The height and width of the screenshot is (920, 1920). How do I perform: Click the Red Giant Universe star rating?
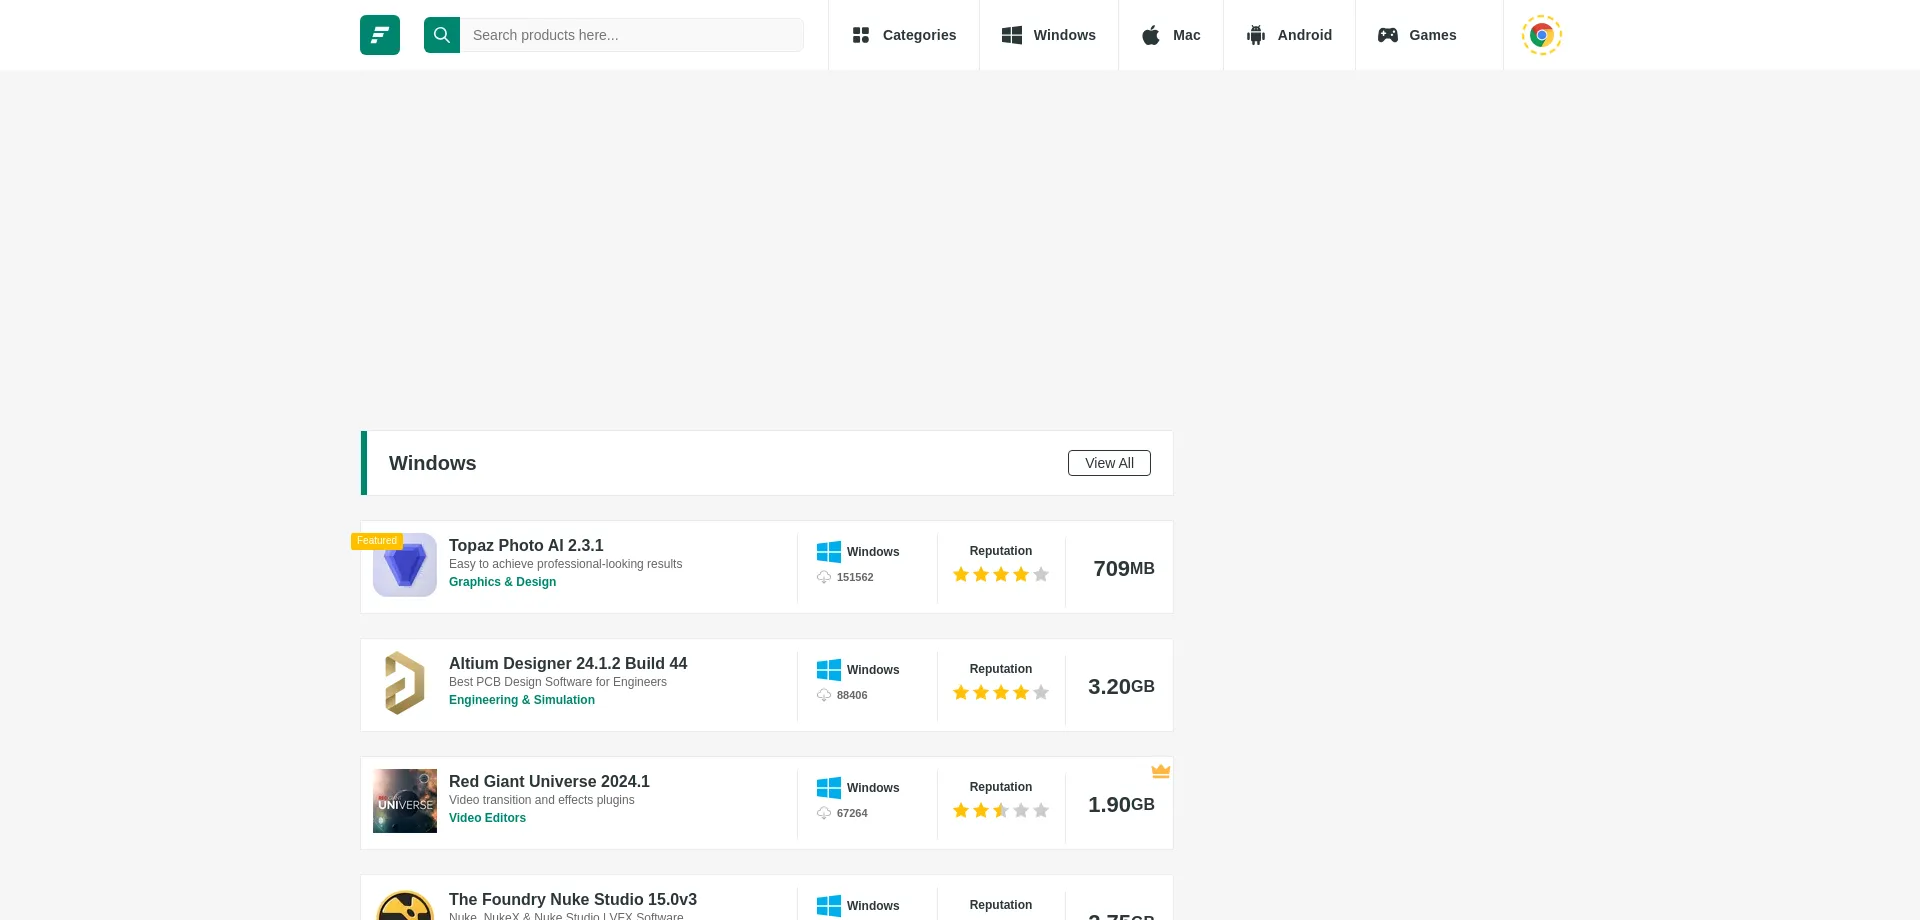pos(1001,810)
